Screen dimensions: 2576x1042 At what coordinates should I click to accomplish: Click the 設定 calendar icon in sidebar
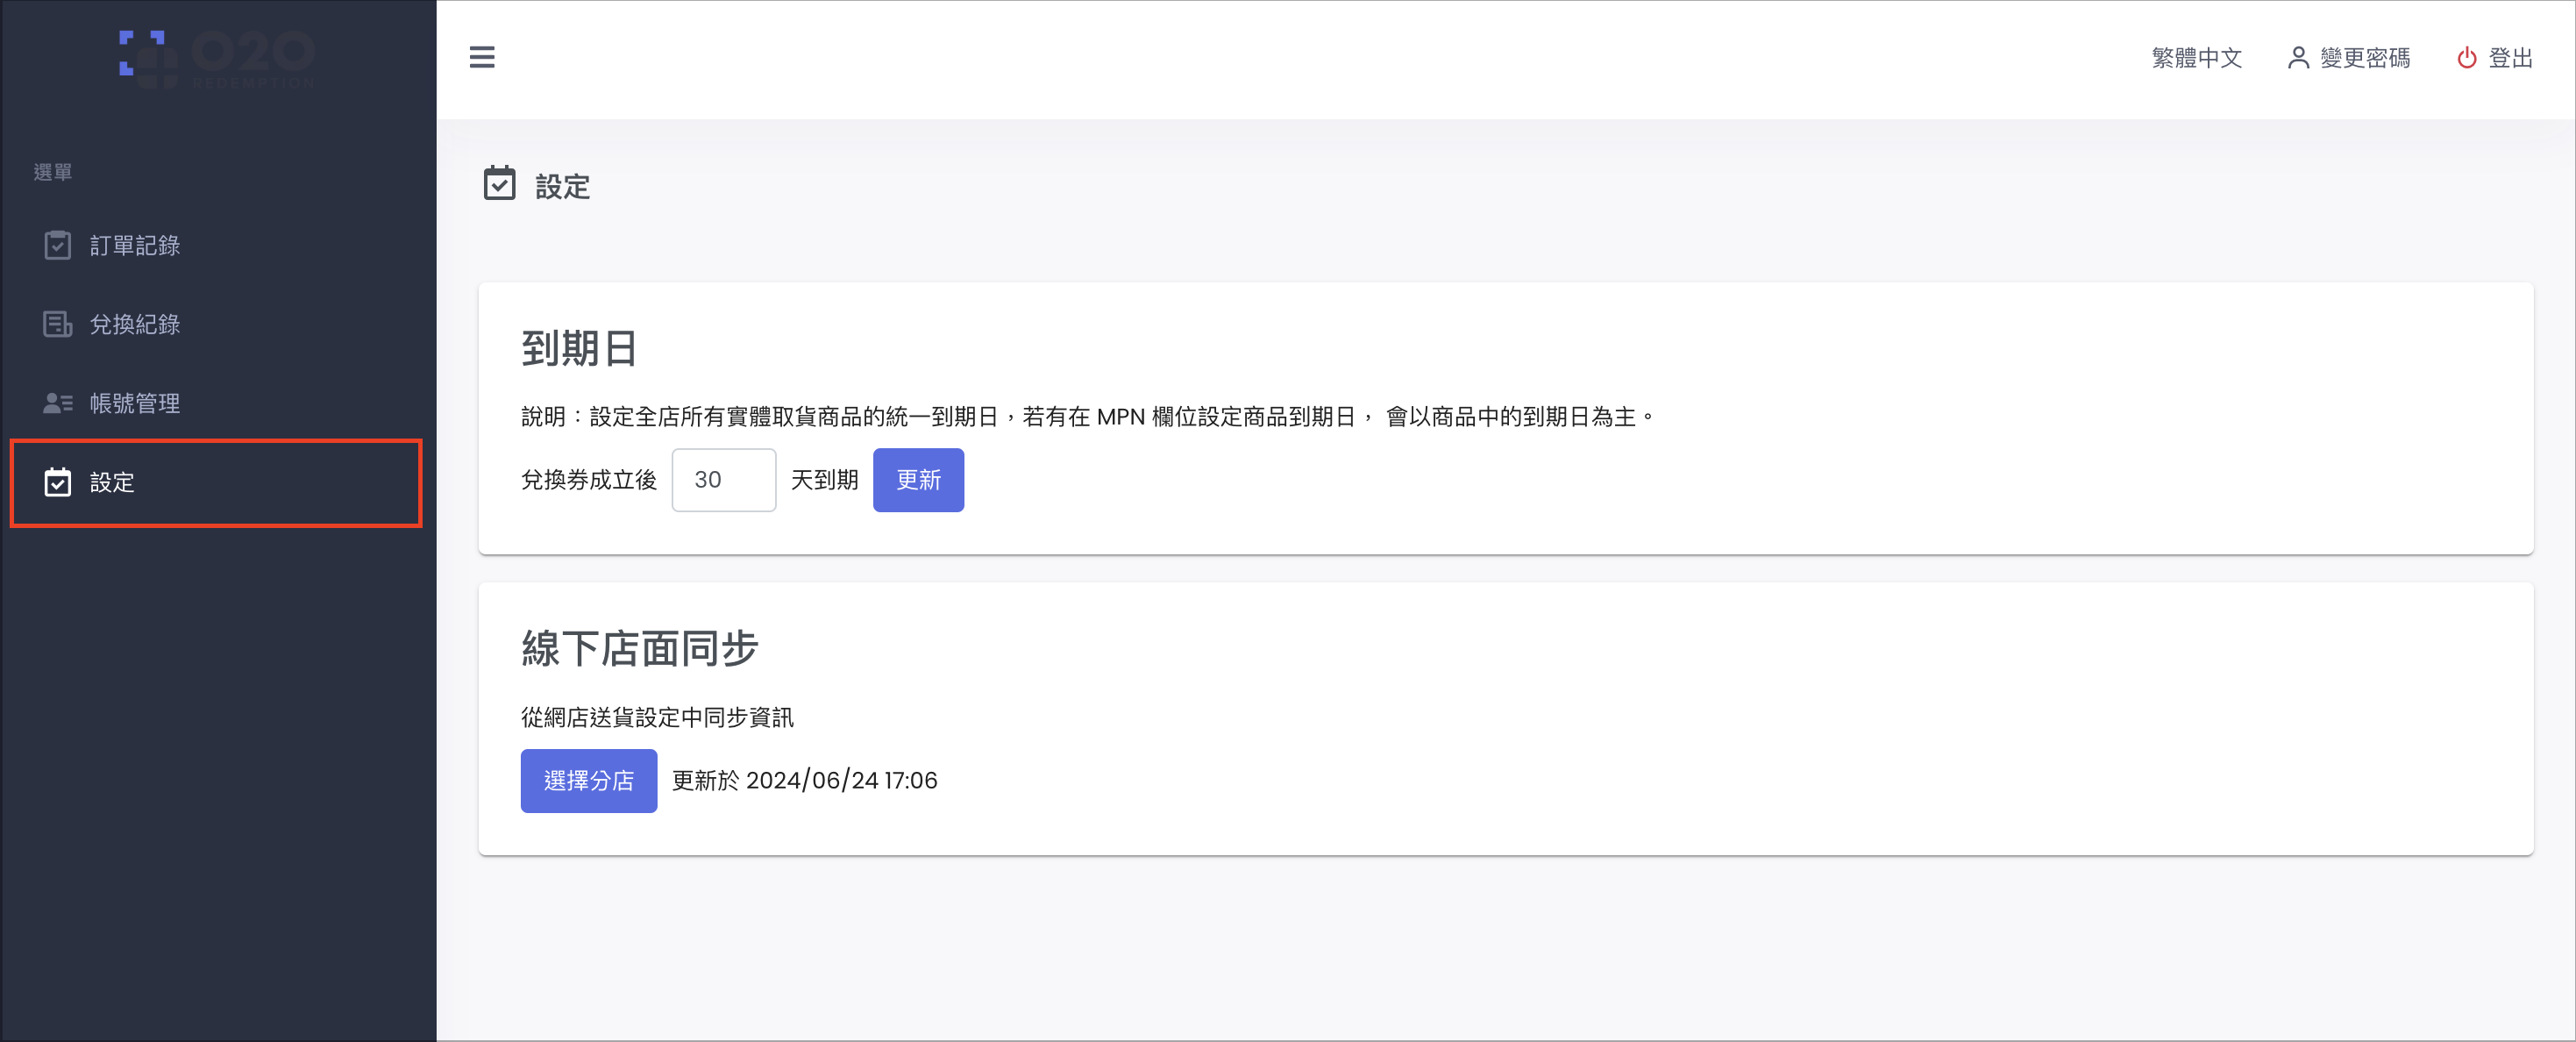coord(57,482)
